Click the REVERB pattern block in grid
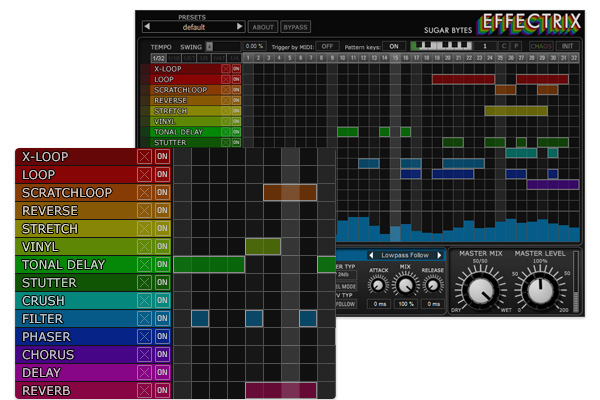The width and height of the screenshot is (600, 400). 281,390
